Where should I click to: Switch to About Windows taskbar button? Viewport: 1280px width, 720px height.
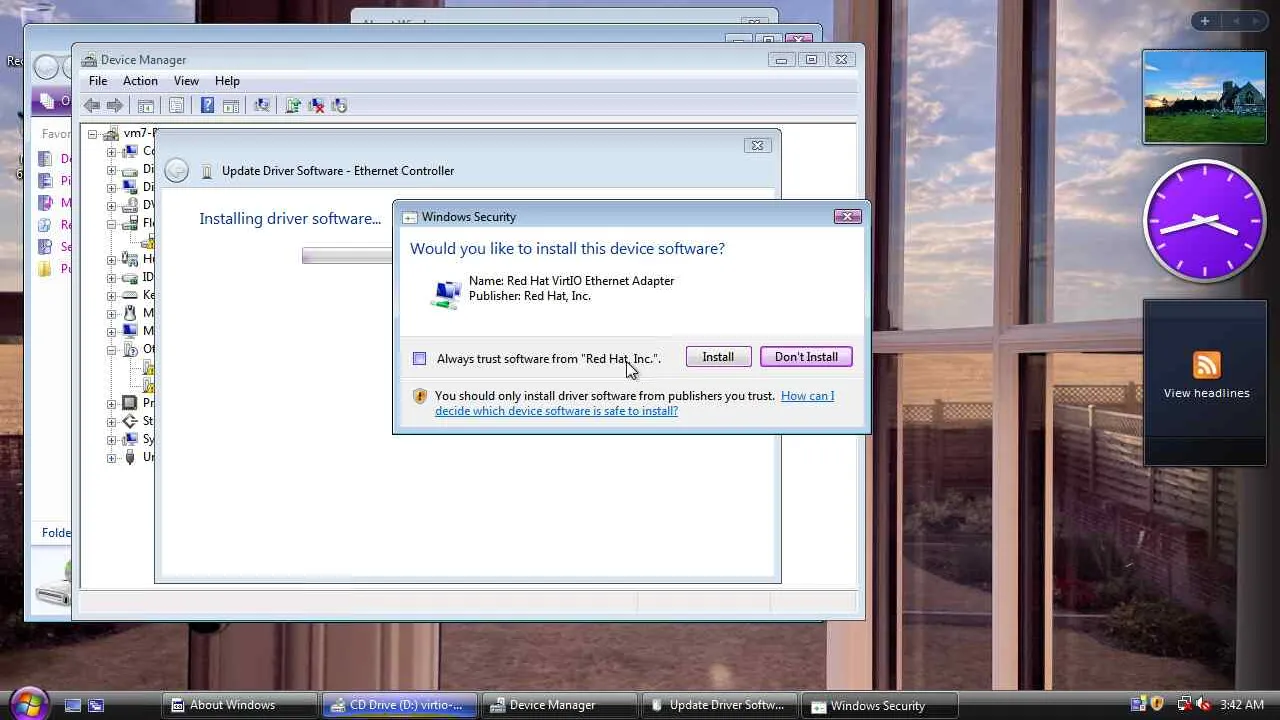240,705
